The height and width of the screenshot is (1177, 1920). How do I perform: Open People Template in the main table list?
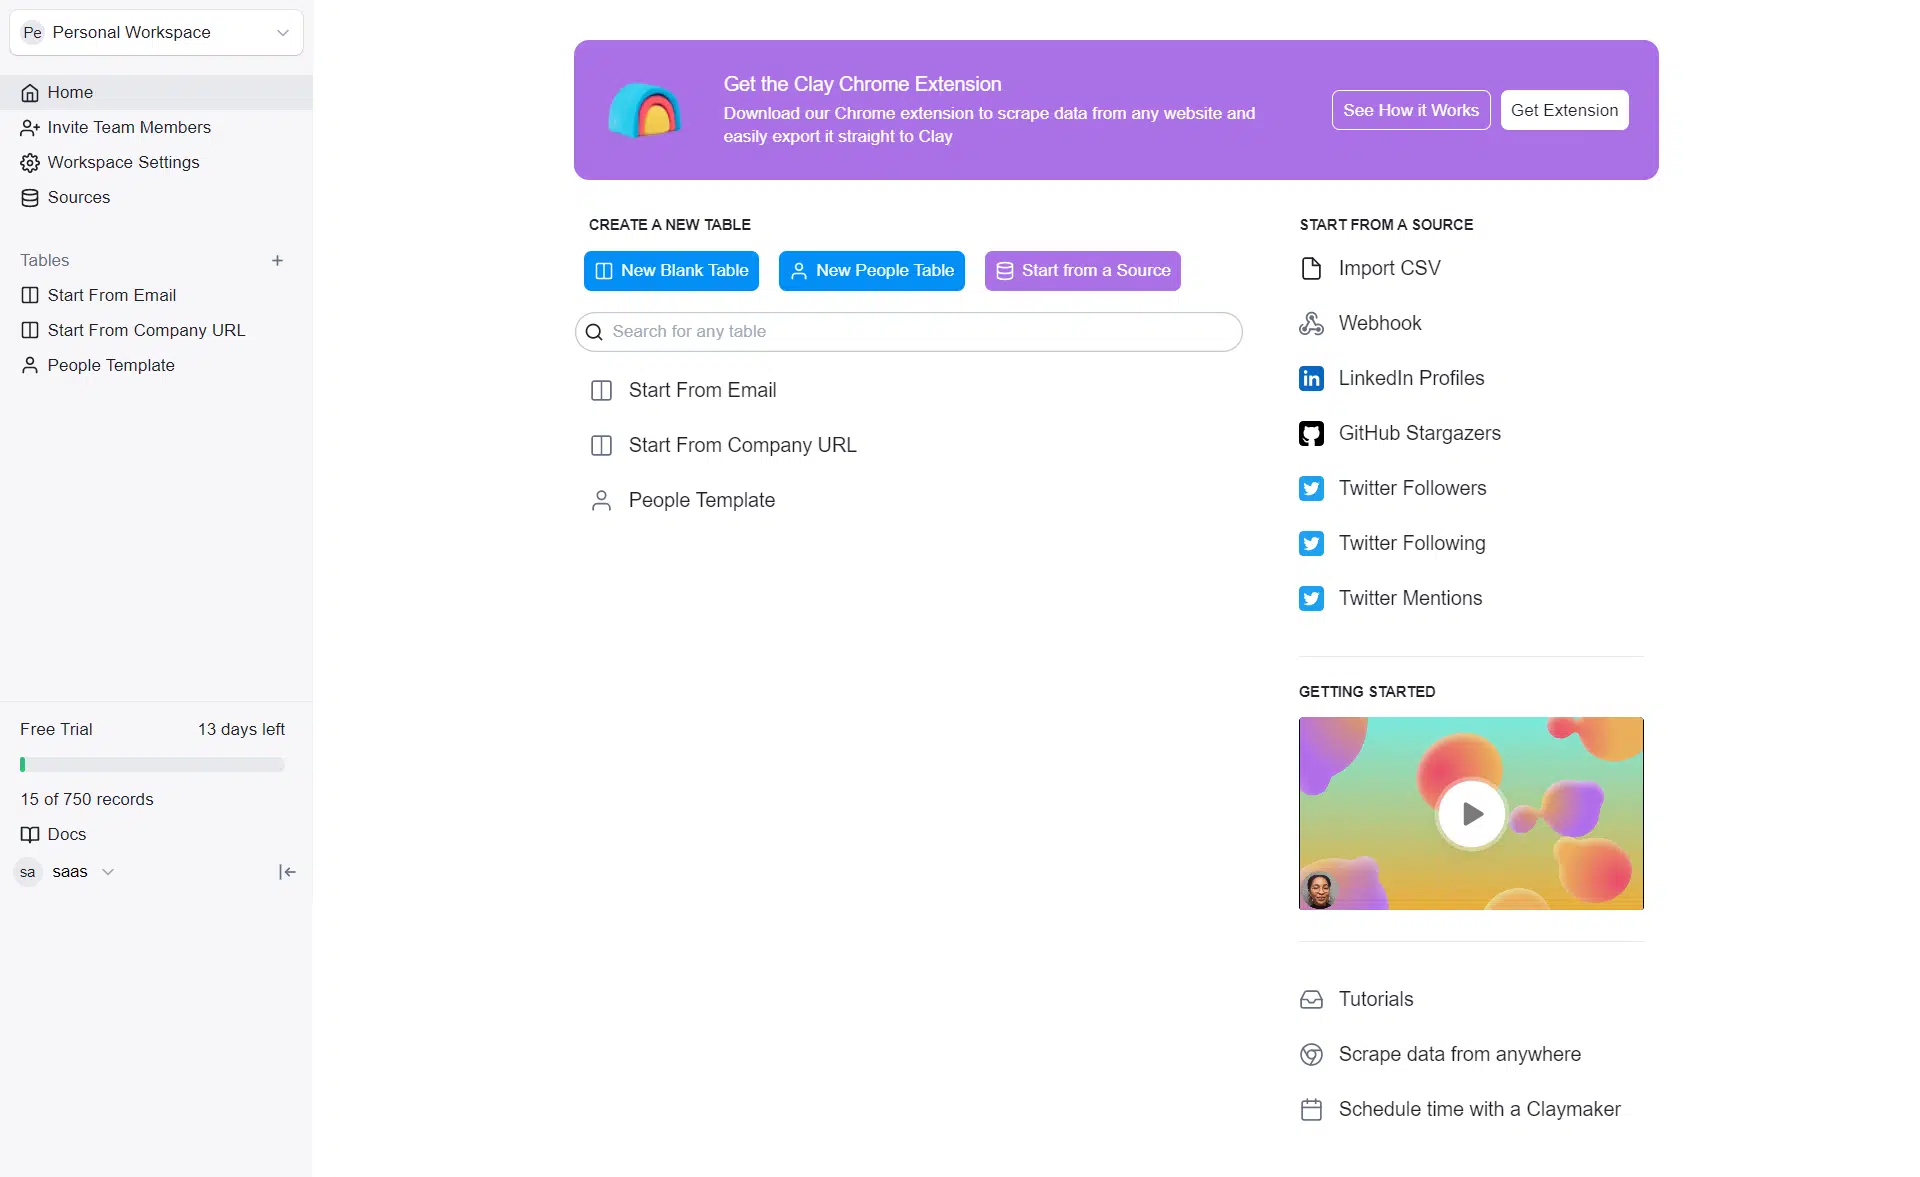click(x=701, y=500)
